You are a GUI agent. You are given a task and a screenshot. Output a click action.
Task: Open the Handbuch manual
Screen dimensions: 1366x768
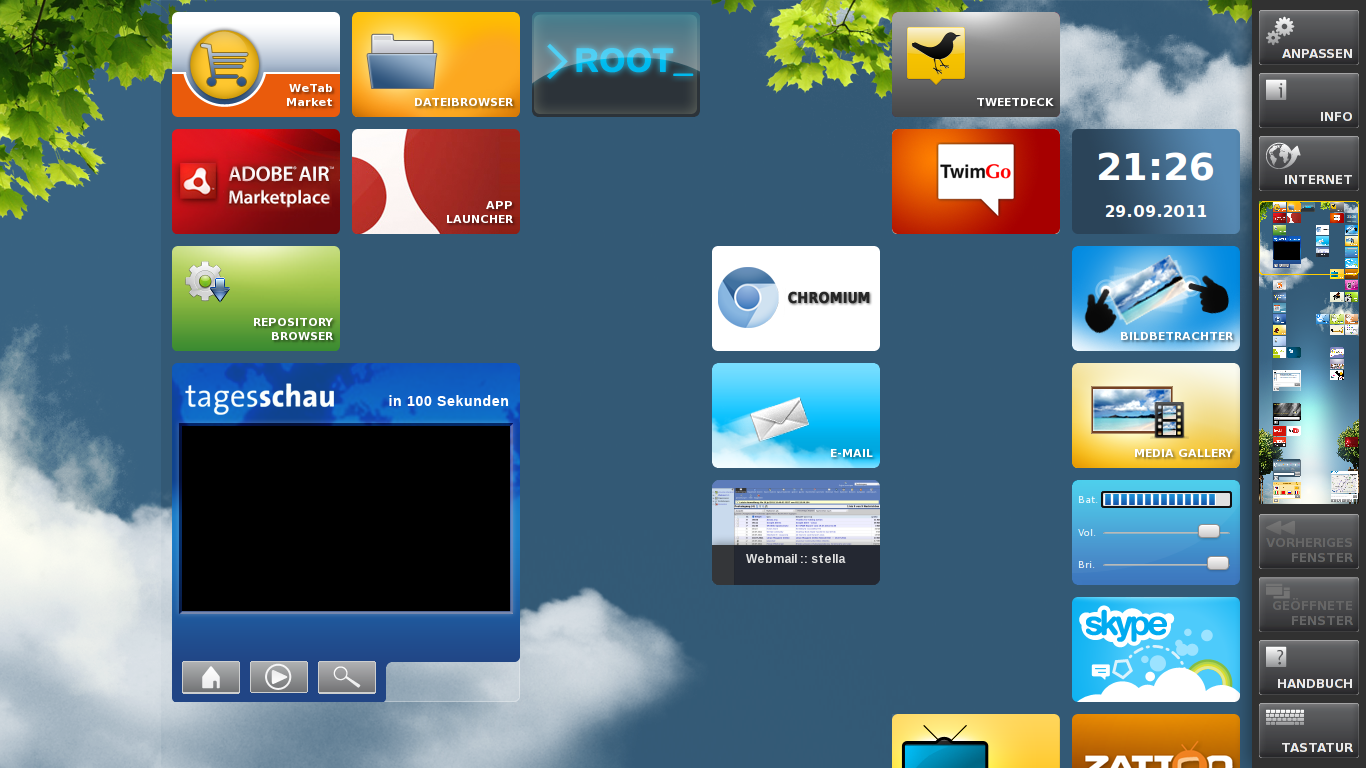pyautogui.click(x=1309, y=668)
